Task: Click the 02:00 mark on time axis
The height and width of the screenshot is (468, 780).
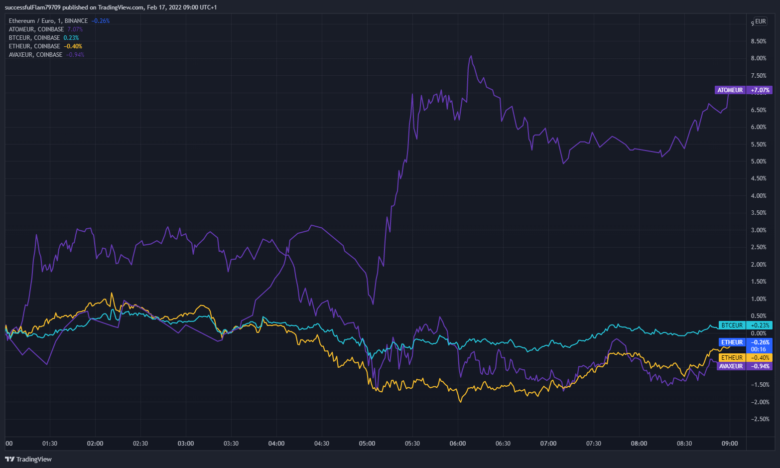Action: 96,442
